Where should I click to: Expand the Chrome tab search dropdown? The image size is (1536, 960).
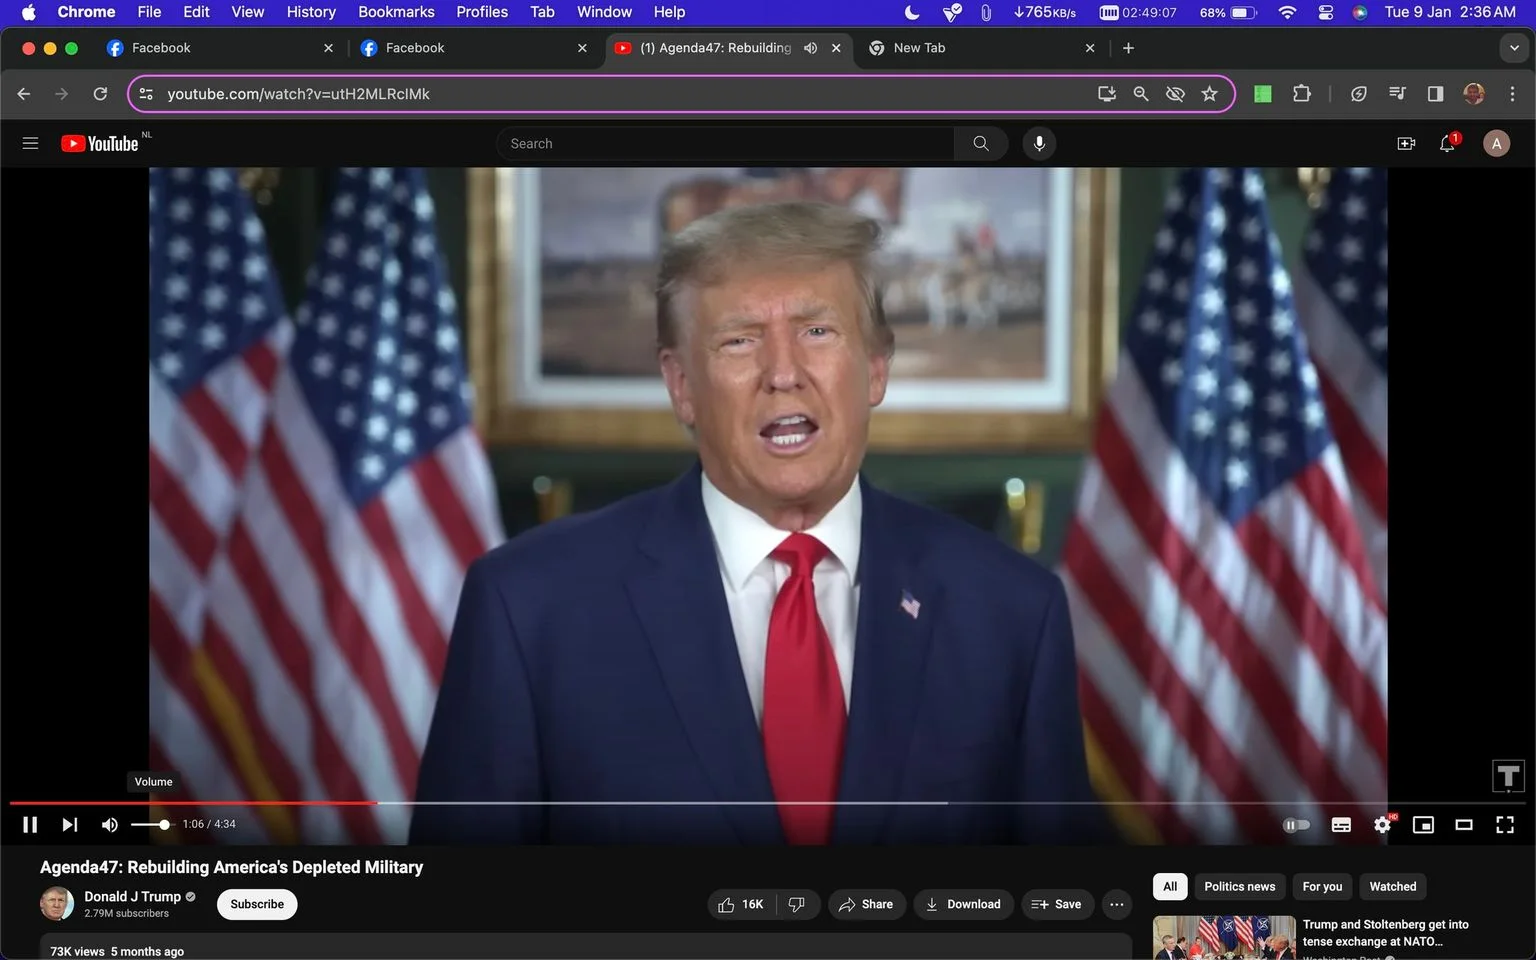tap(1513, 48)
